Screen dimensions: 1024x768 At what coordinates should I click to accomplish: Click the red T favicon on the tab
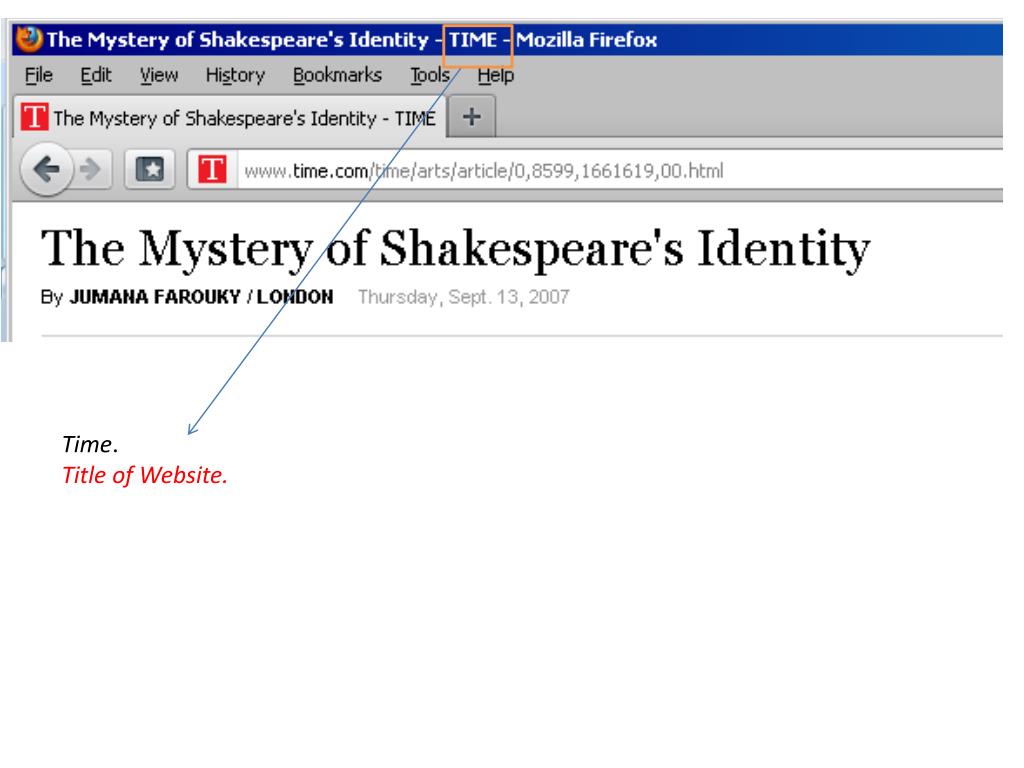[x=34, y=118]
